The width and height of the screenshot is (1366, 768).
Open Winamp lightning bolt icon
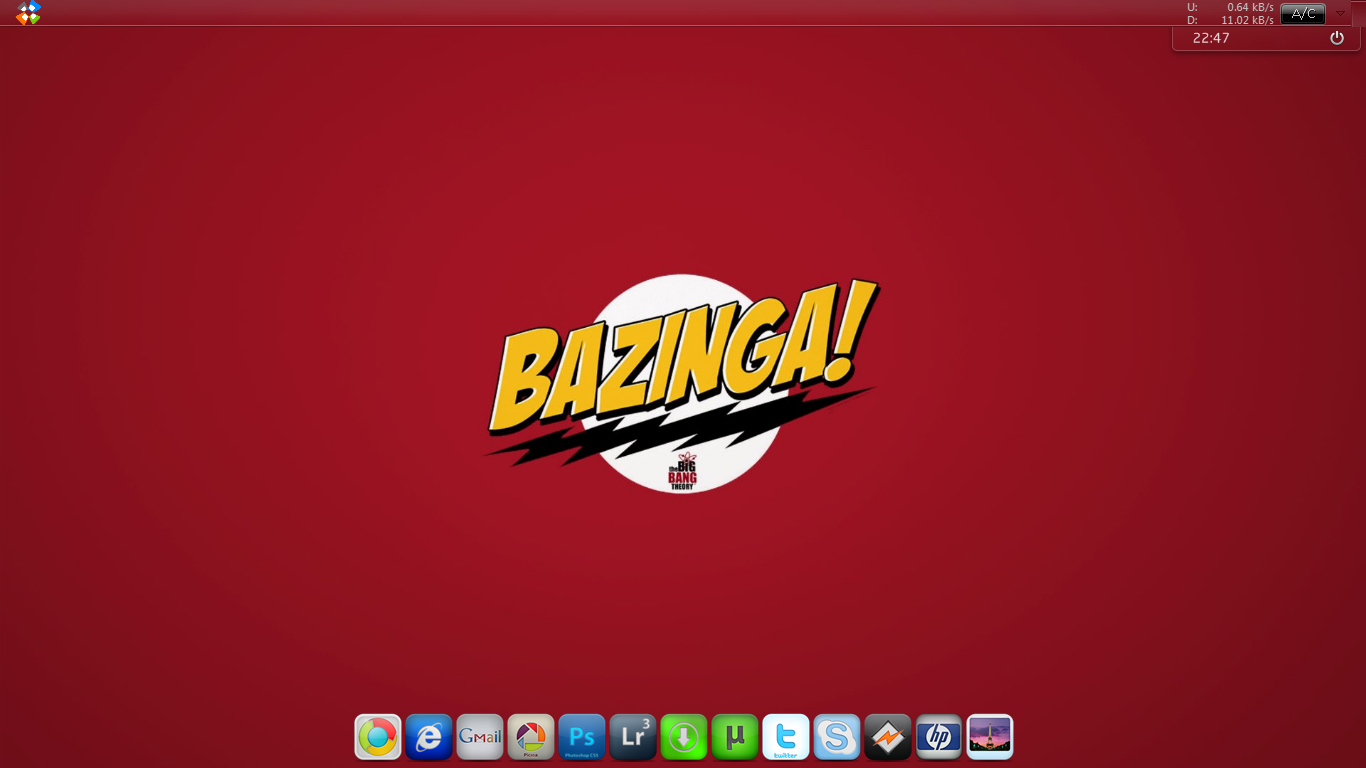point(888,737)
